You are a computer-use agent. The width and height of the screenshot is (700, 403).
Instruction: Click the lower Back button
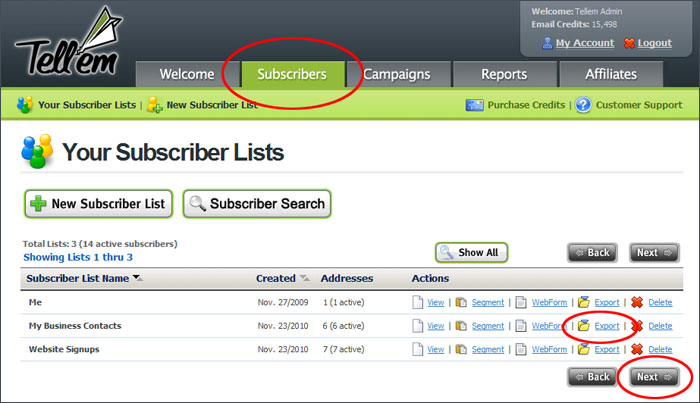pos(592,377)
